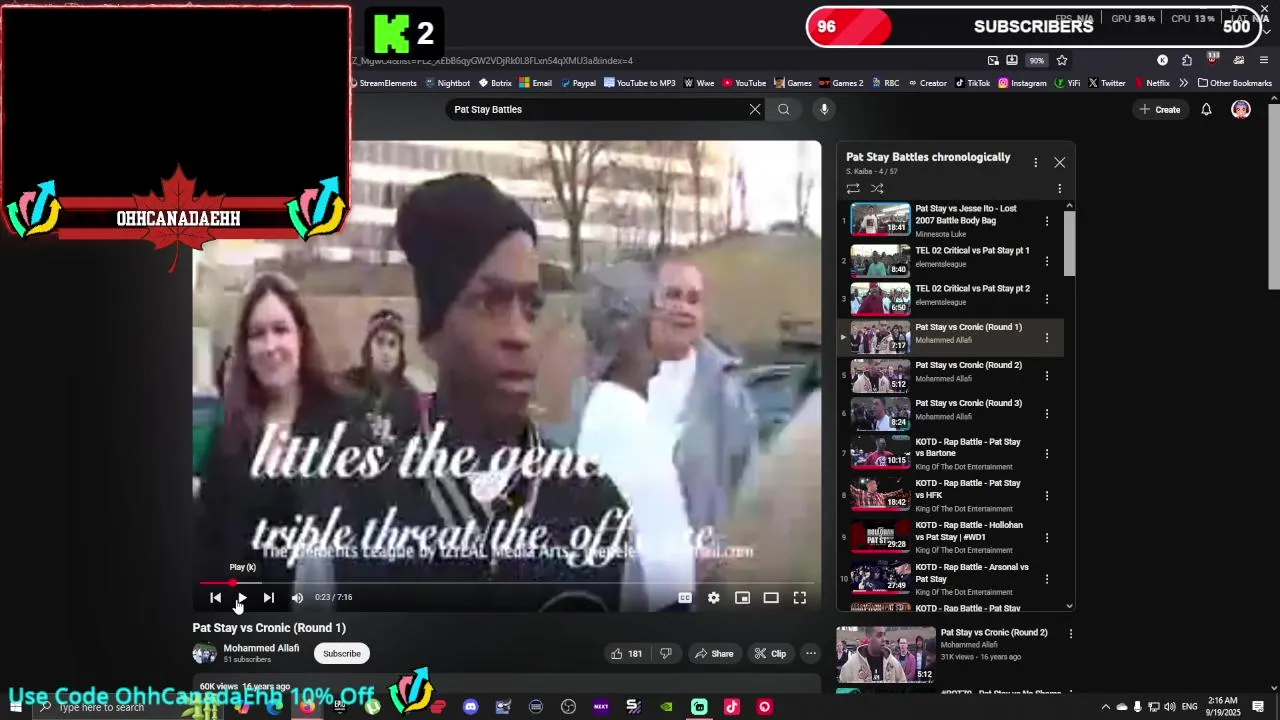
Task: Close the playlist panel
Action: [x=1060, y=162]
